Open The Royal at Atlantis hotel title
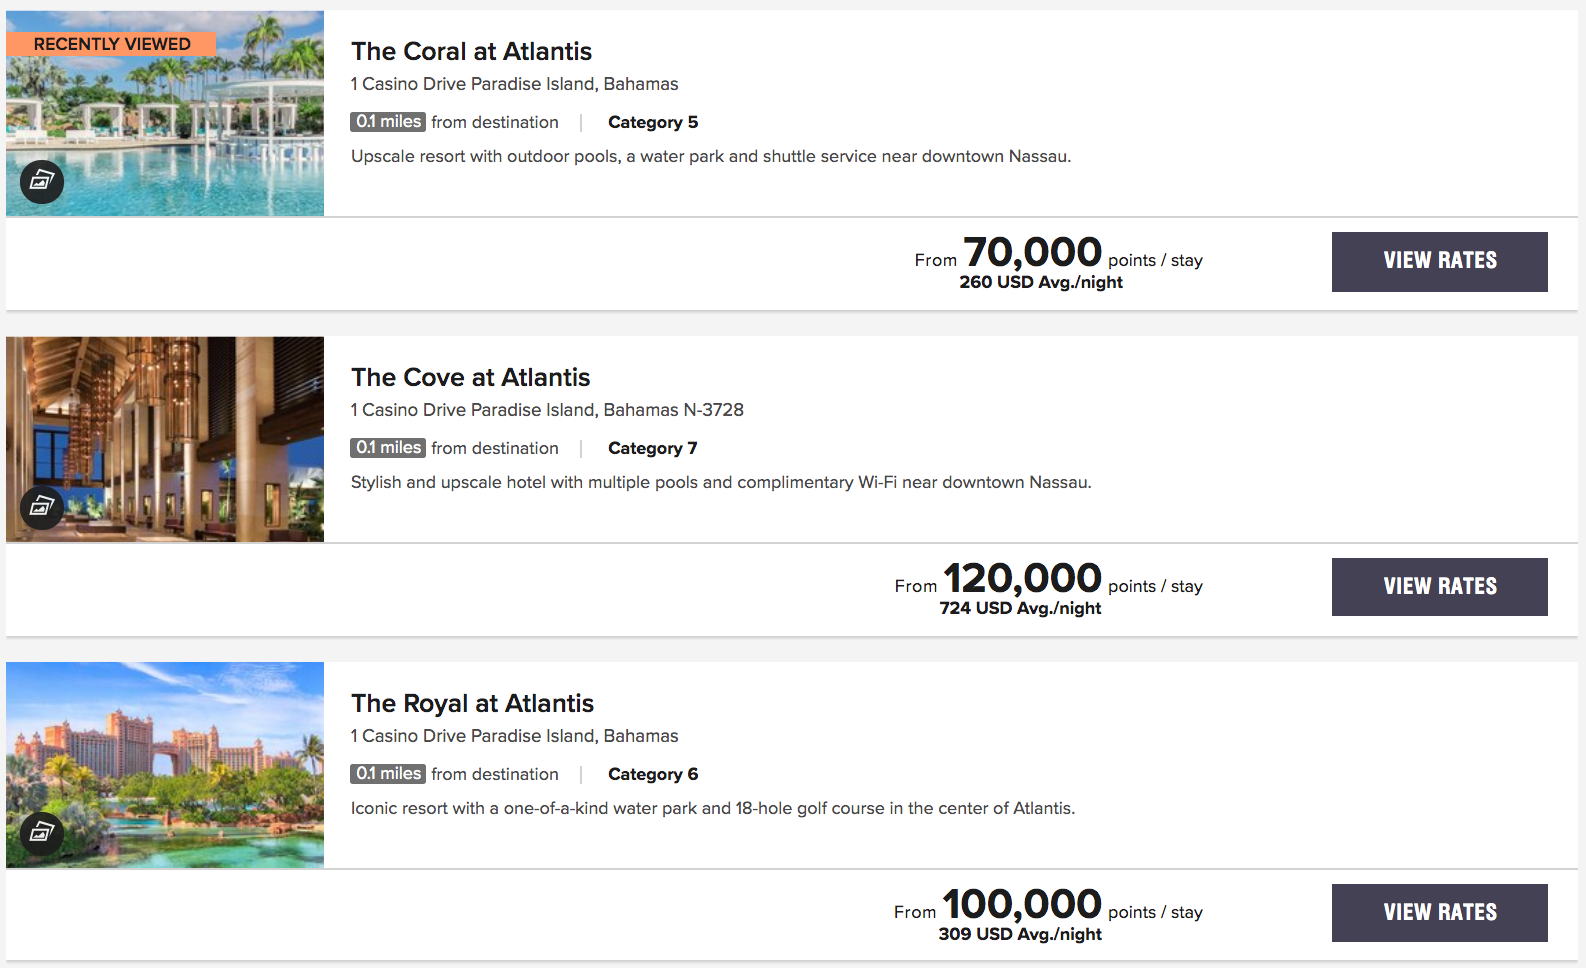Viewport: 1586px width, 968px height. pyautogui.click(x=472, y=703)
